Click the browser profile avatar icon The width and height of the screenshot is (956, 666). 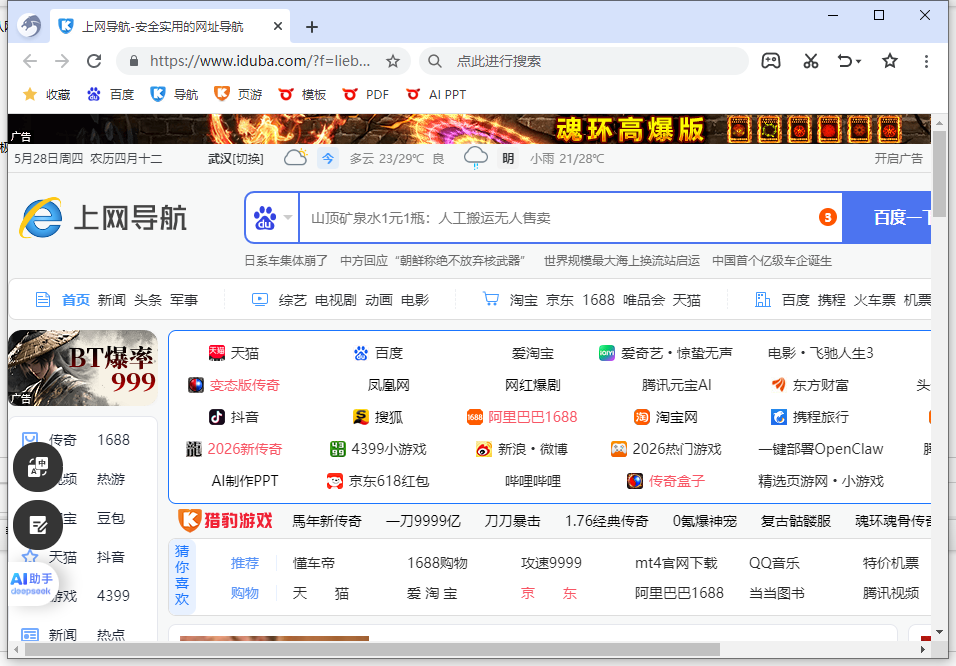(x=29, y=26)
